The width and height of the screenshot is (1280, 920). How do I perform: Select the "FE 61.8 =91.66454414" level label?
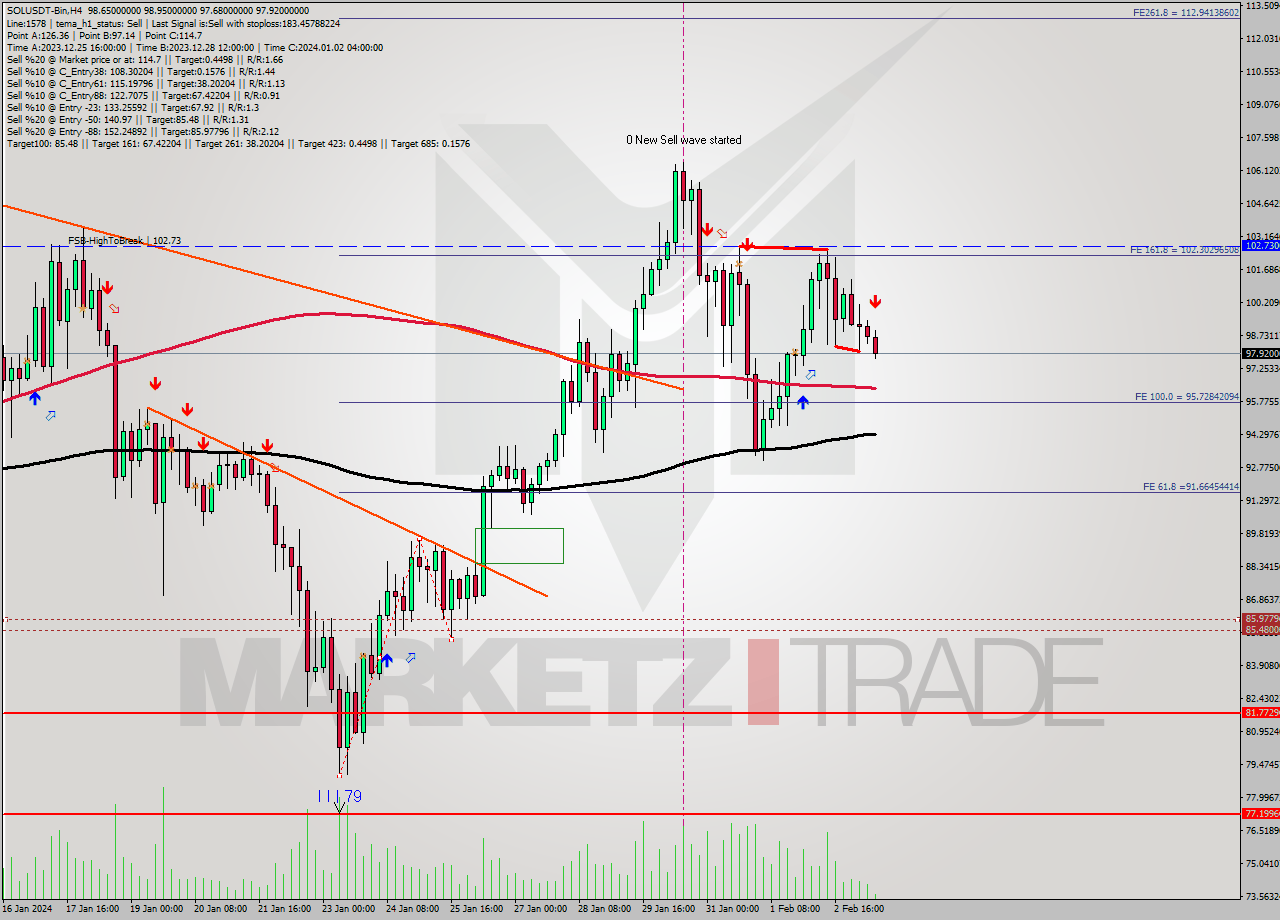[x=1191, y=487]
